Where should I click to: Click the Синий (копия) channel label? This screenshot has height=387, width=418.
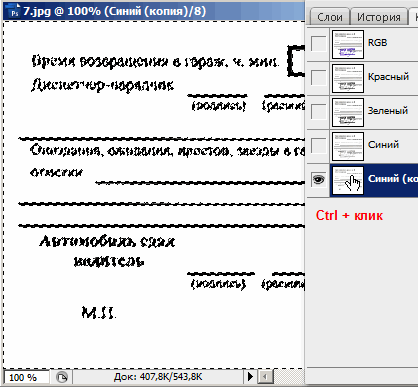point(393,179)
